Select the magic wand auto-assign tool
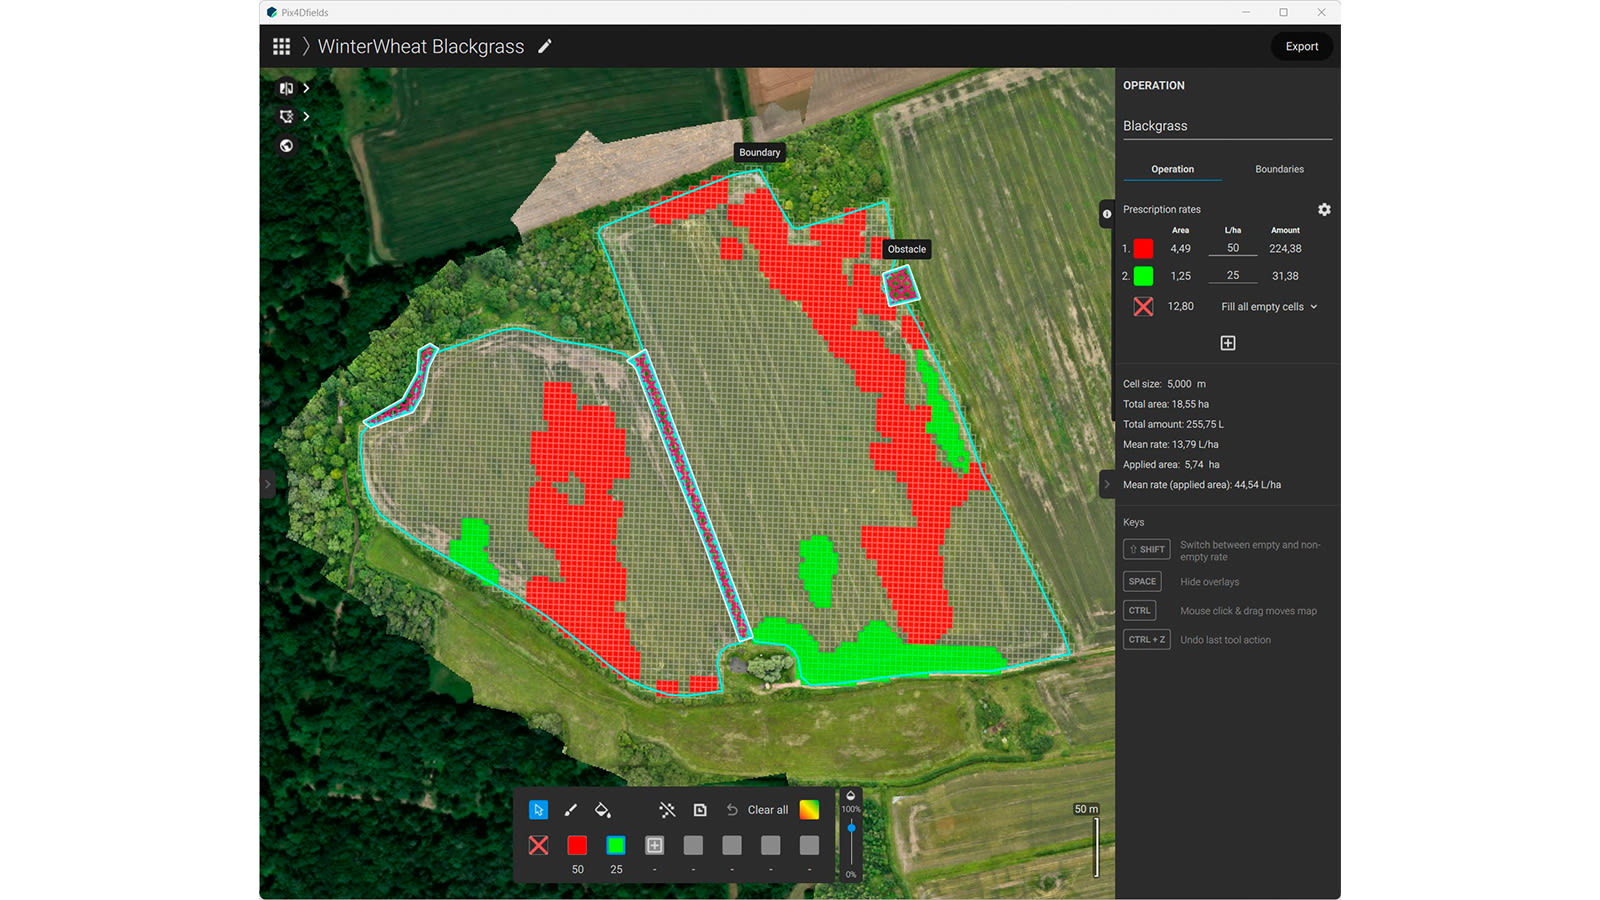Image resolution: width=1600 pixels, height=900 pixels. coord(666,810)
